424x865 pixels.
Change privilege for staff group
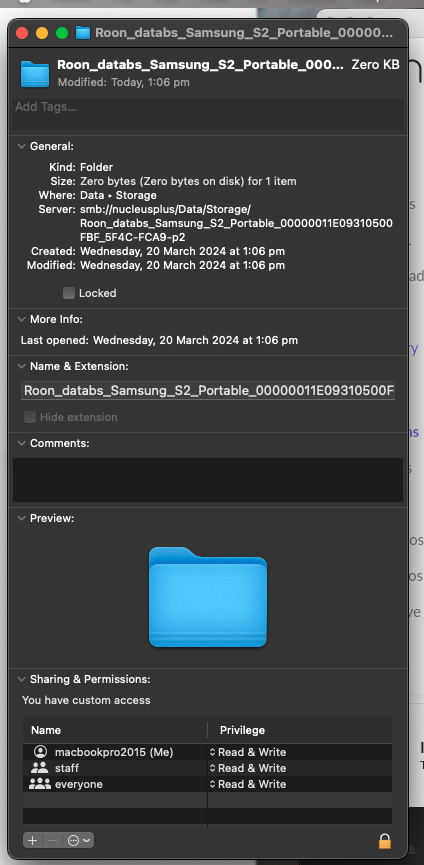point(248,768)
